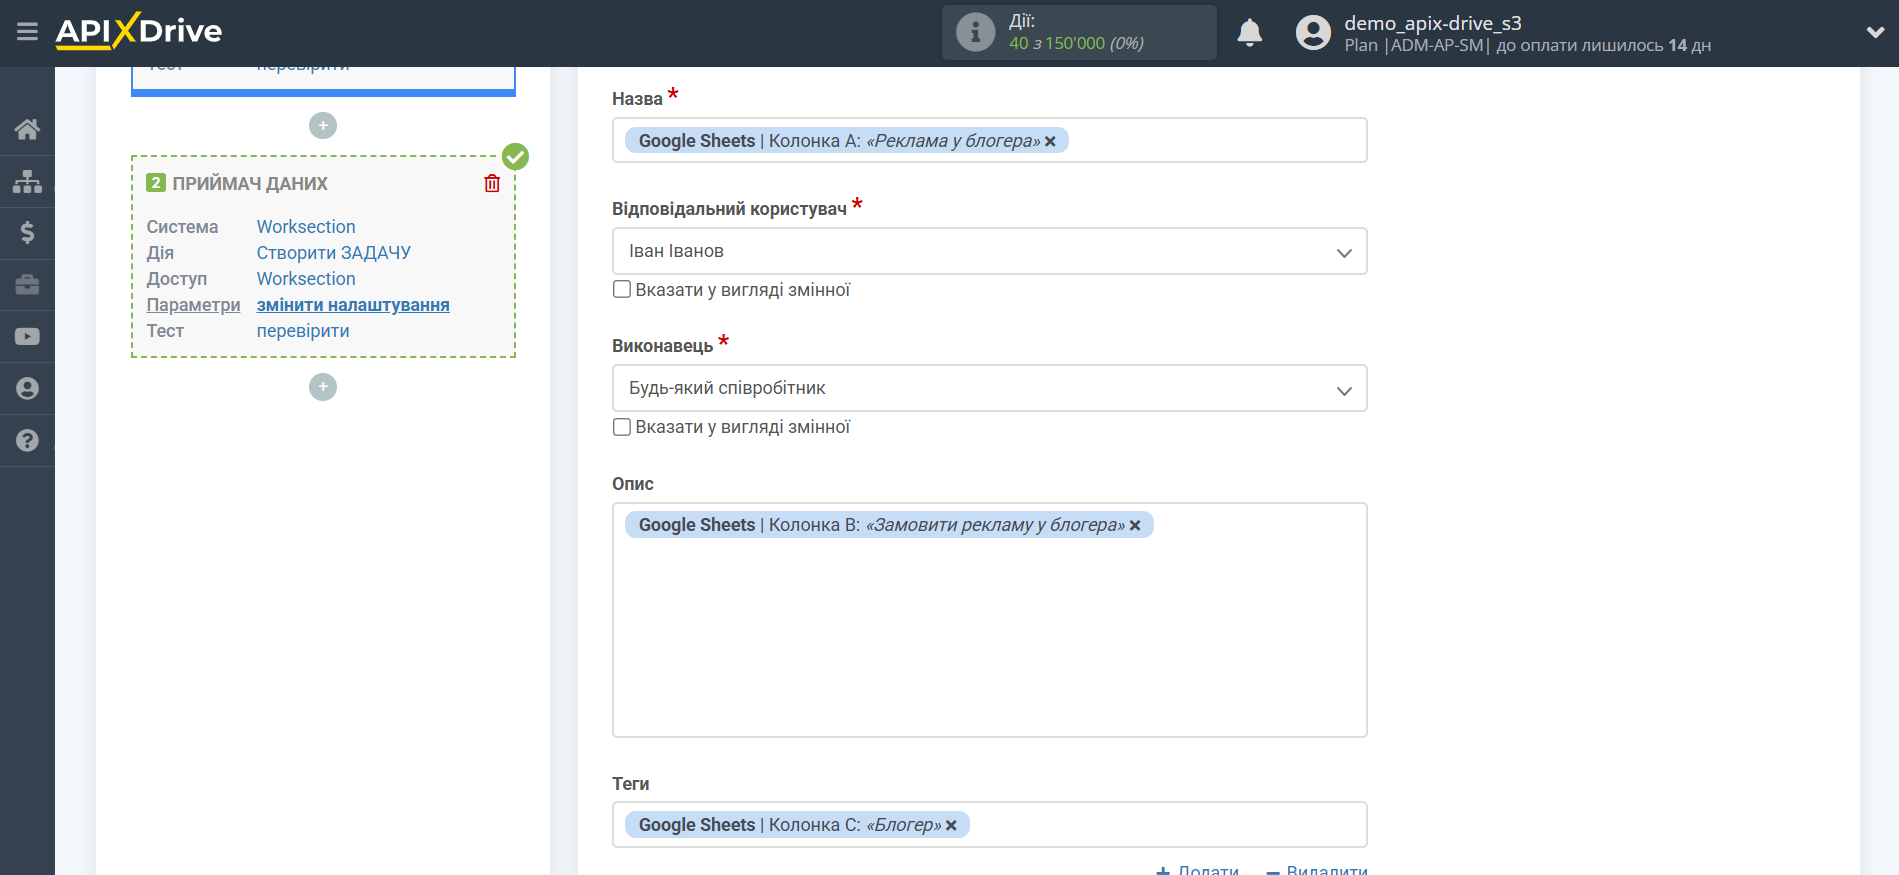Click the account name demo_apix-drive_s3
The width and height of the screenshot is (1899, 875).
pos(1432,23)
